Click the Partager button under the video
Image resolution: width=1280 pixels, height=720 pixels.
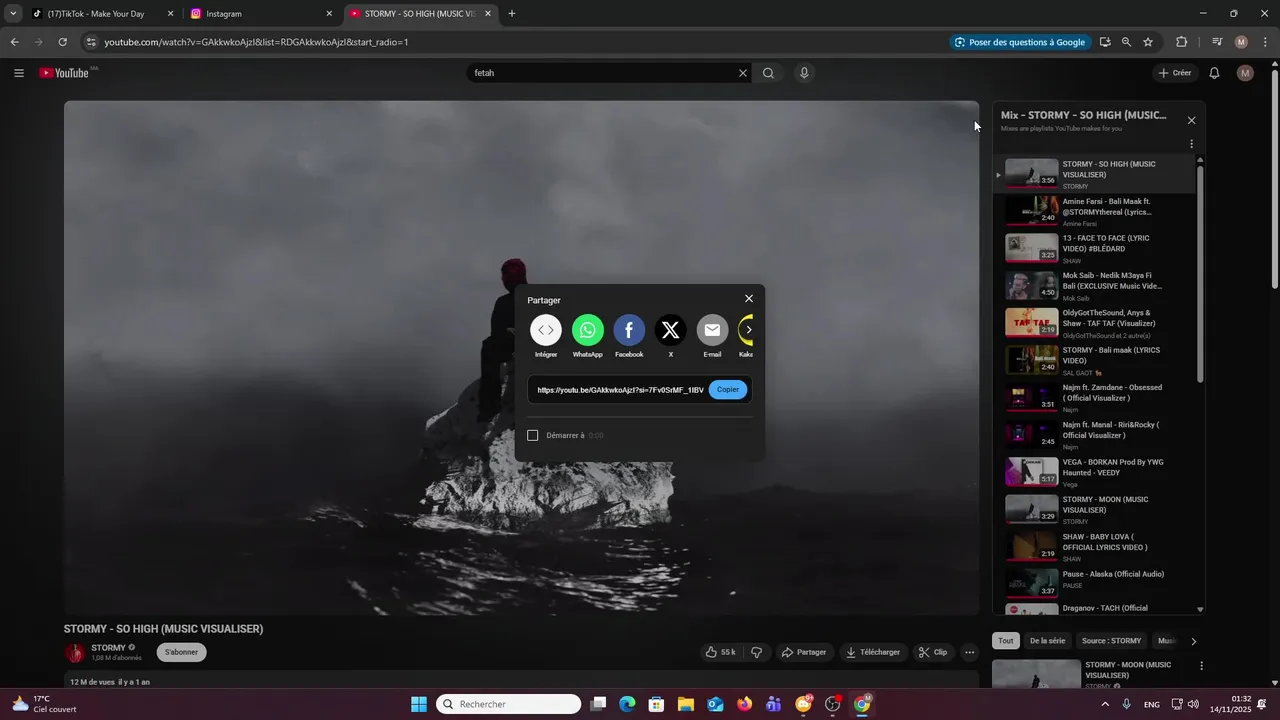tap(804, 652)
